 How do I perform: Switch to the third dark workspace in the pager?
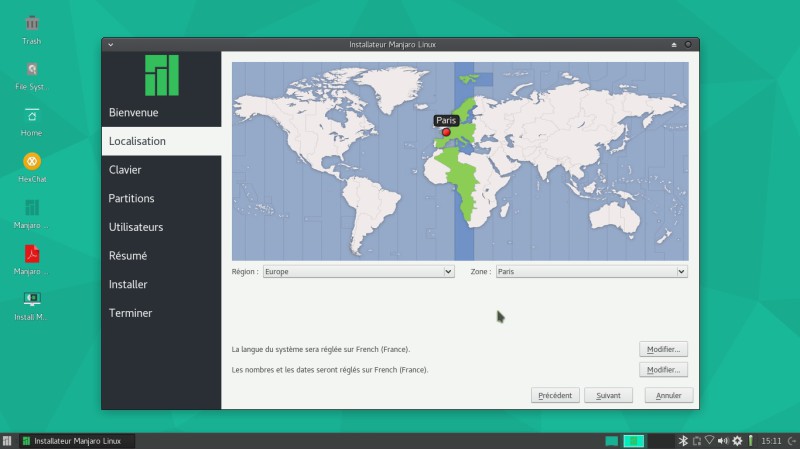[659, 441]
